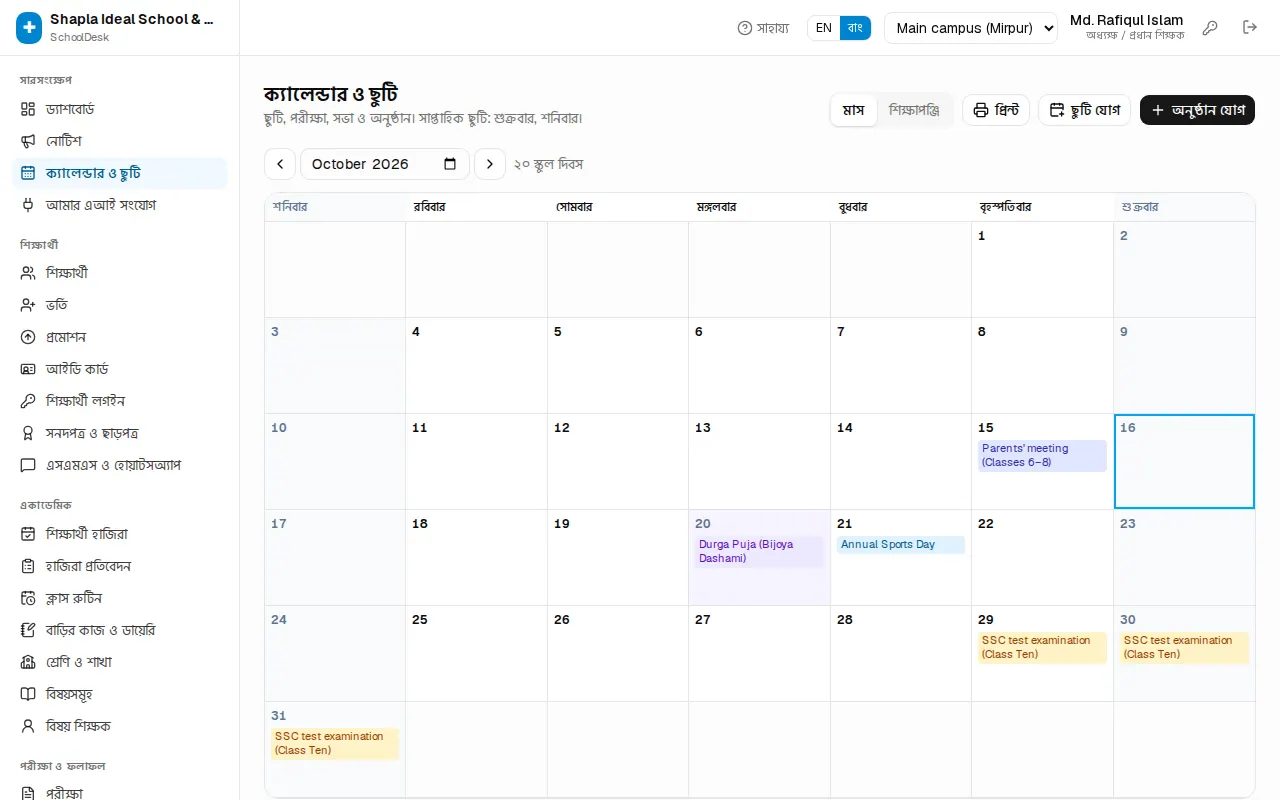Click the SchoolDesk plus logo
The width and height of the screenshot is (1280, 800).
click(x=29, y=28)
